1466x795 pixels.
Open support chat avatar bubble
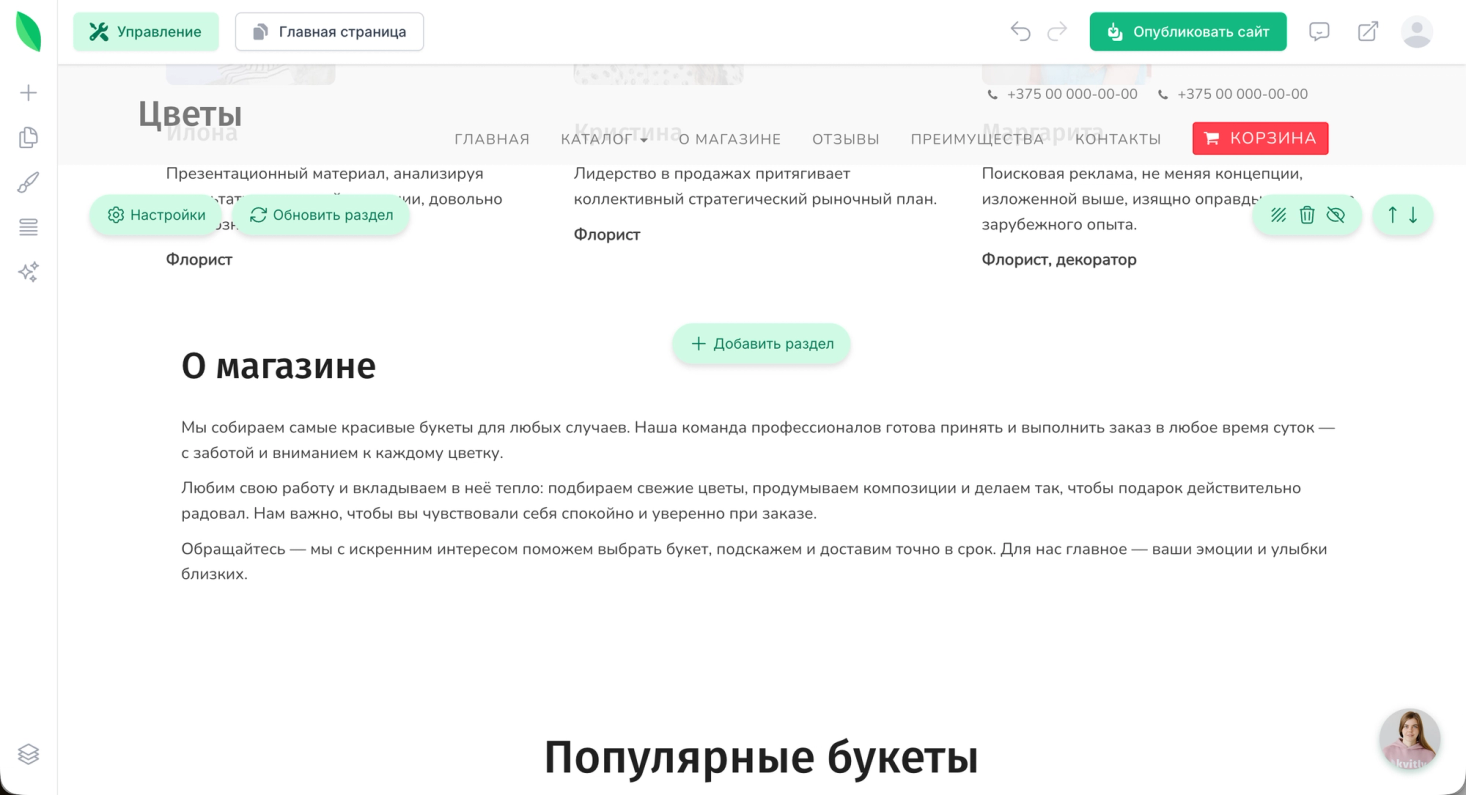pos(1410,739)
